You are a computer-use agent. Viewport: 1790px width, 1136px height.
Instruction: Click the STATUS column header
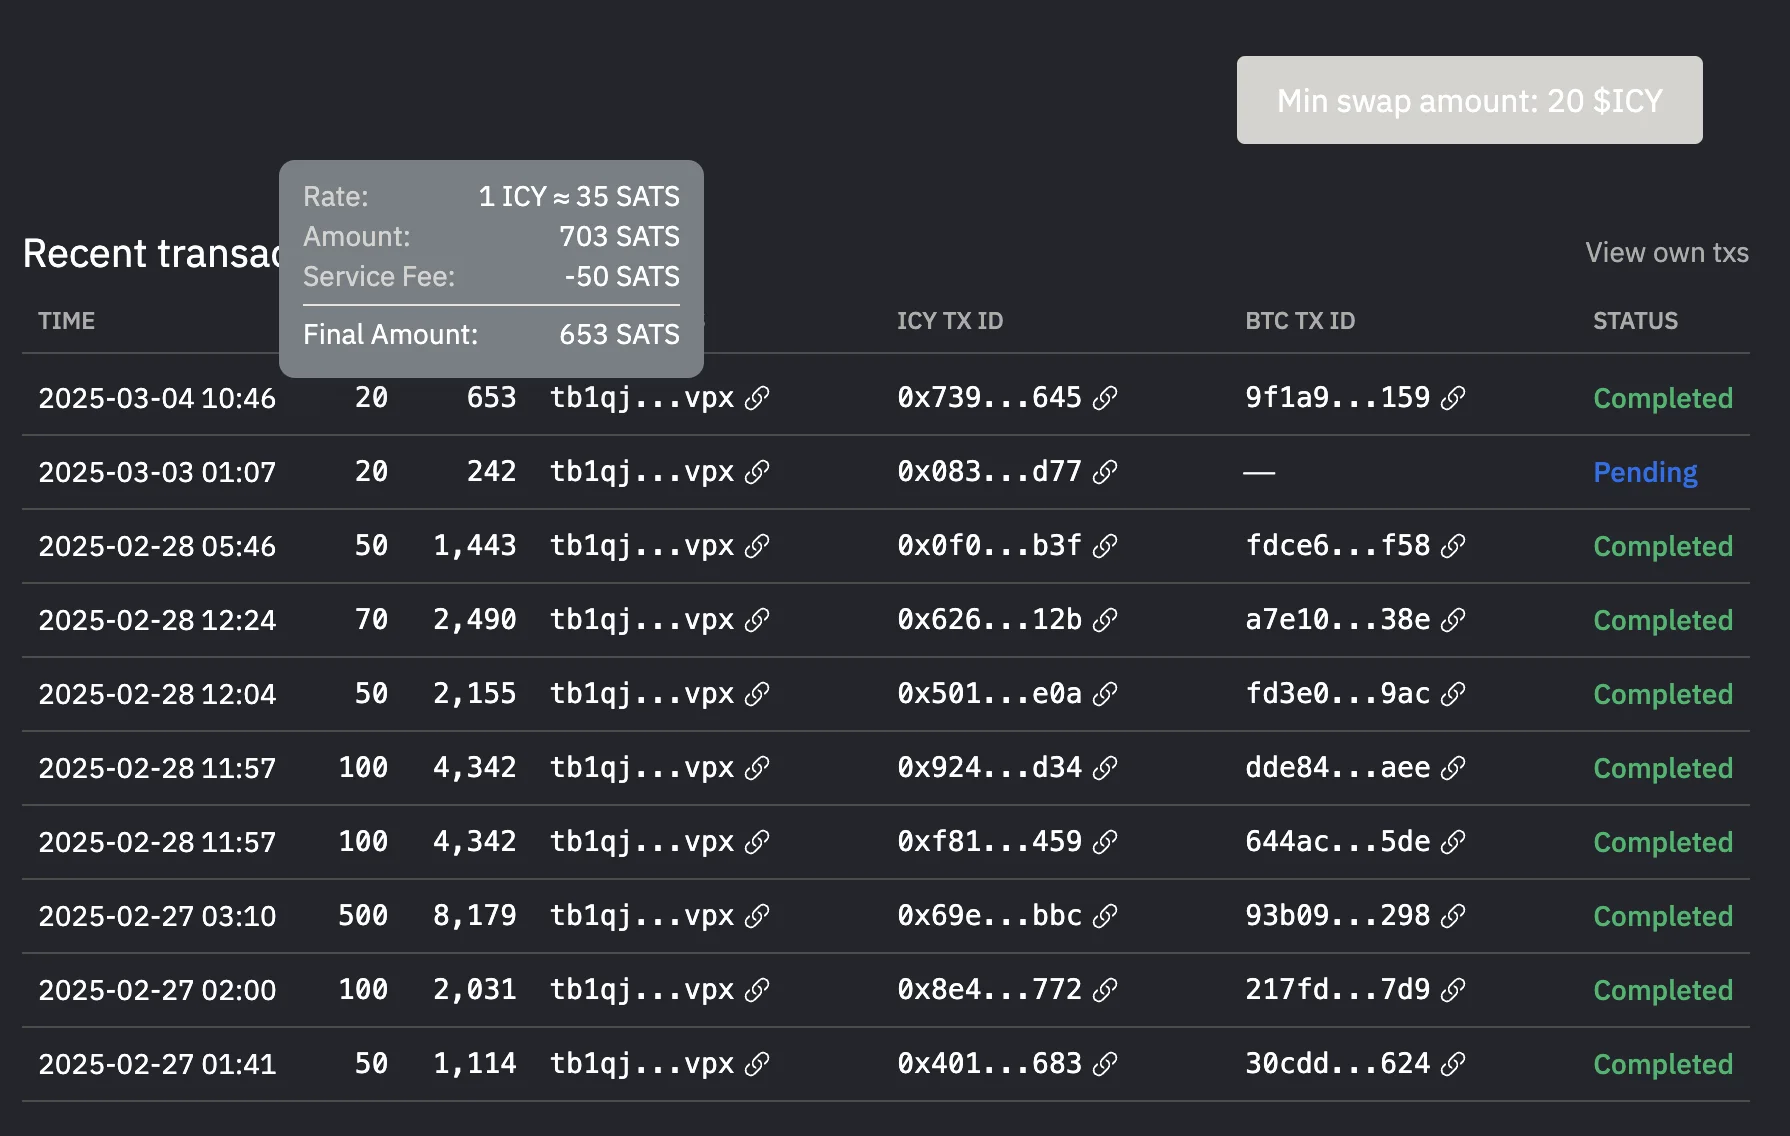coord(1635,321)
